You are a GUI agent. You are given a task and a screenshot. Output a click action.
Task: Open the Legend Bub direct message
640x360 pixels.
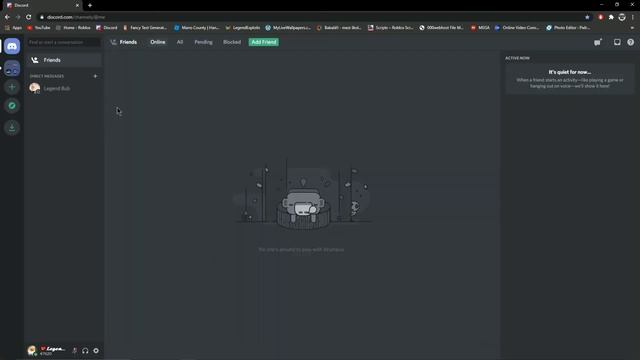63,88
